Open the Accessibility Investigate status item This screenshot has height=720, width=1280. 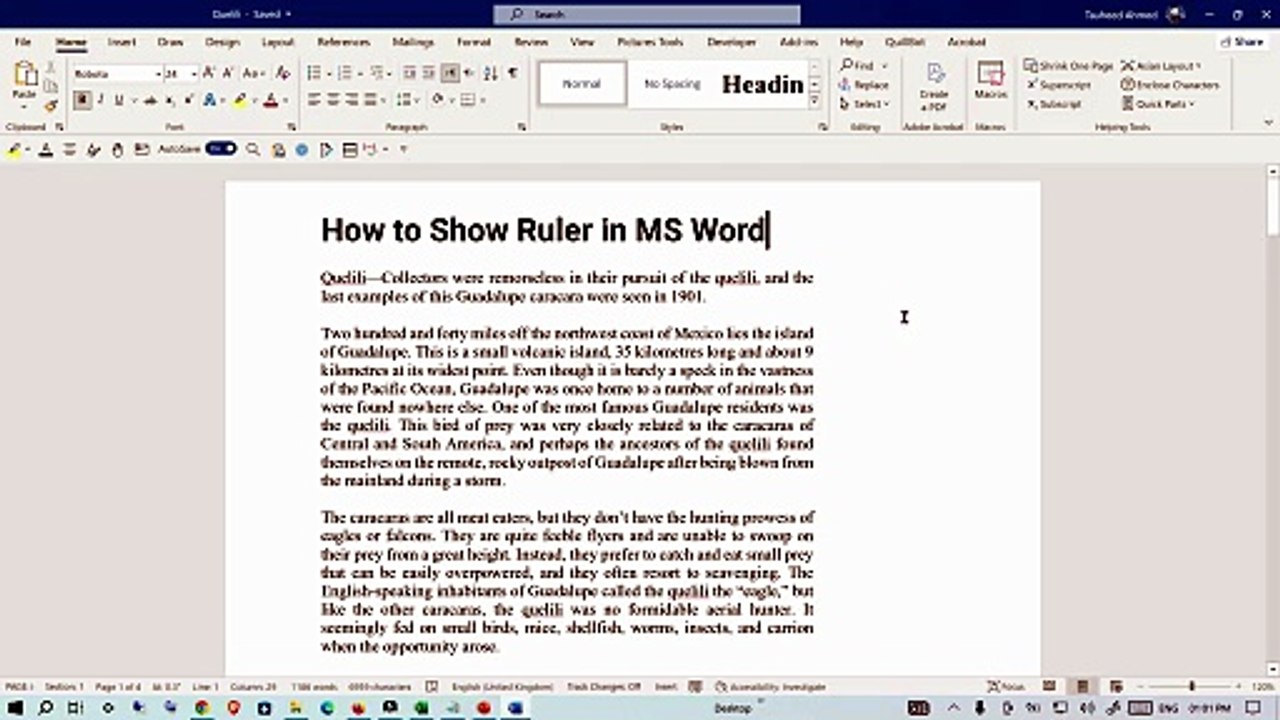(x=771, y=687)
